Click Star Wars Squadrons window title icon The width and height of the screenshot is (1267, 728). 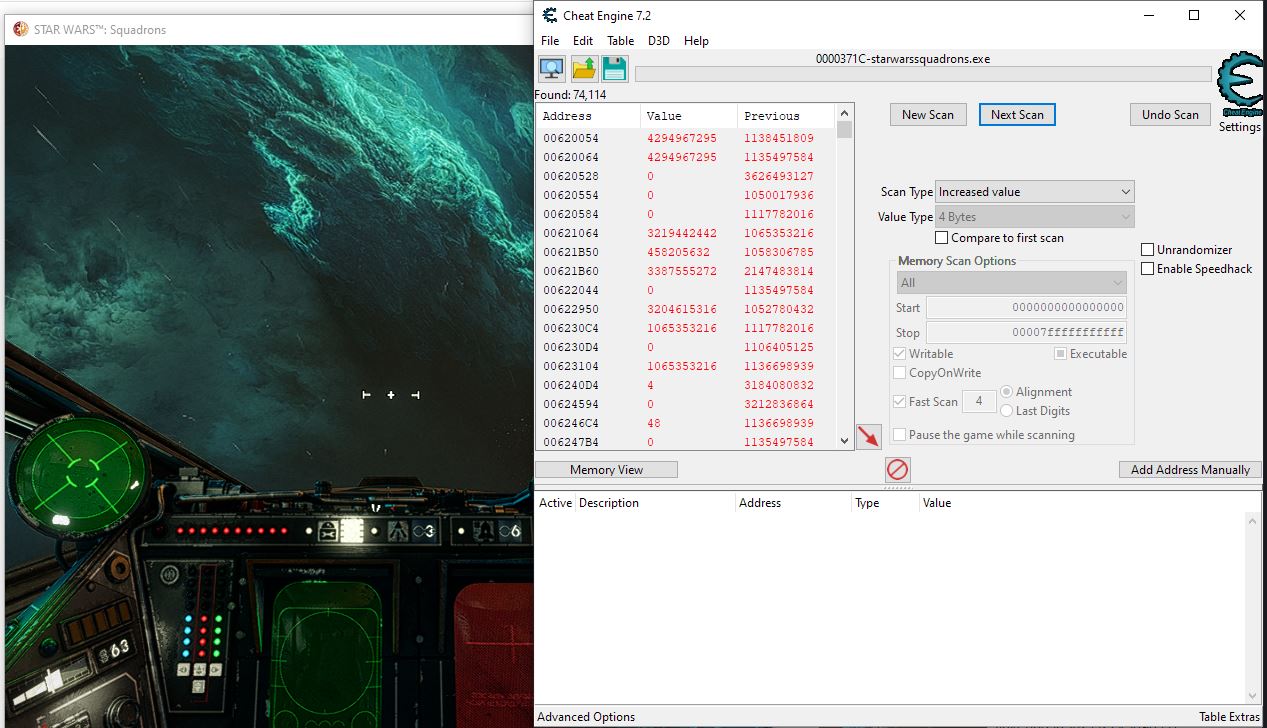tap(20, 29)
